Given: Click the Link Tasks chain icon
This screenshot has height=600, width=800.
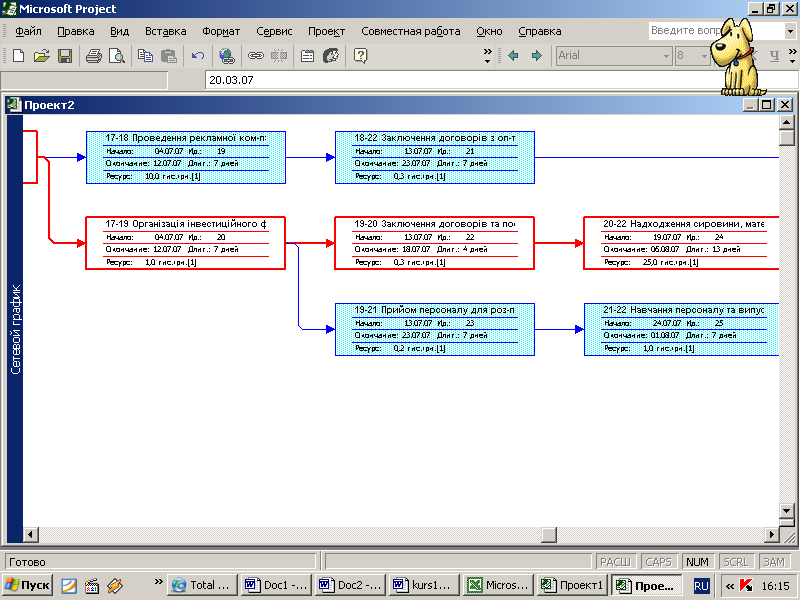Looking at the screenshot, I should click(x=255, y=56).
